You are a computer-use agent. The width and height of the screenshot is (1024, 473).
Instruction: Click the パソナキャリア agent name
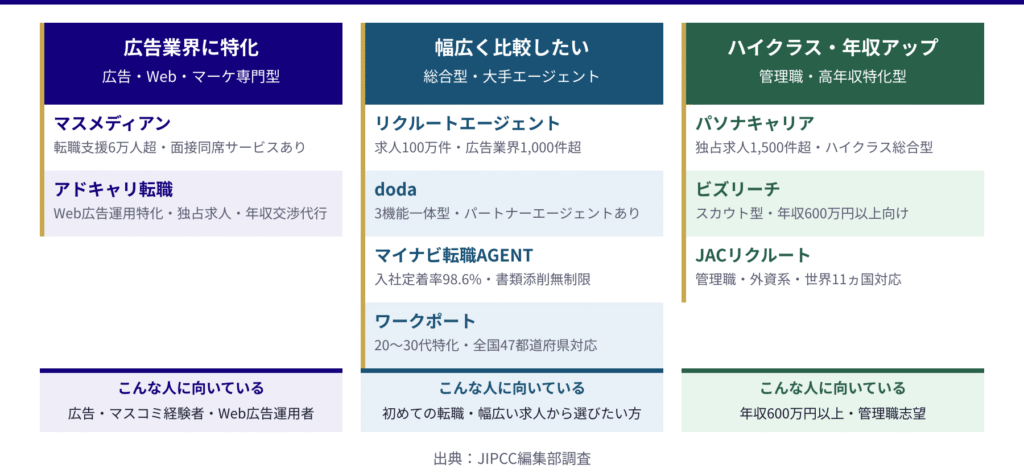(x=754, y=124)
